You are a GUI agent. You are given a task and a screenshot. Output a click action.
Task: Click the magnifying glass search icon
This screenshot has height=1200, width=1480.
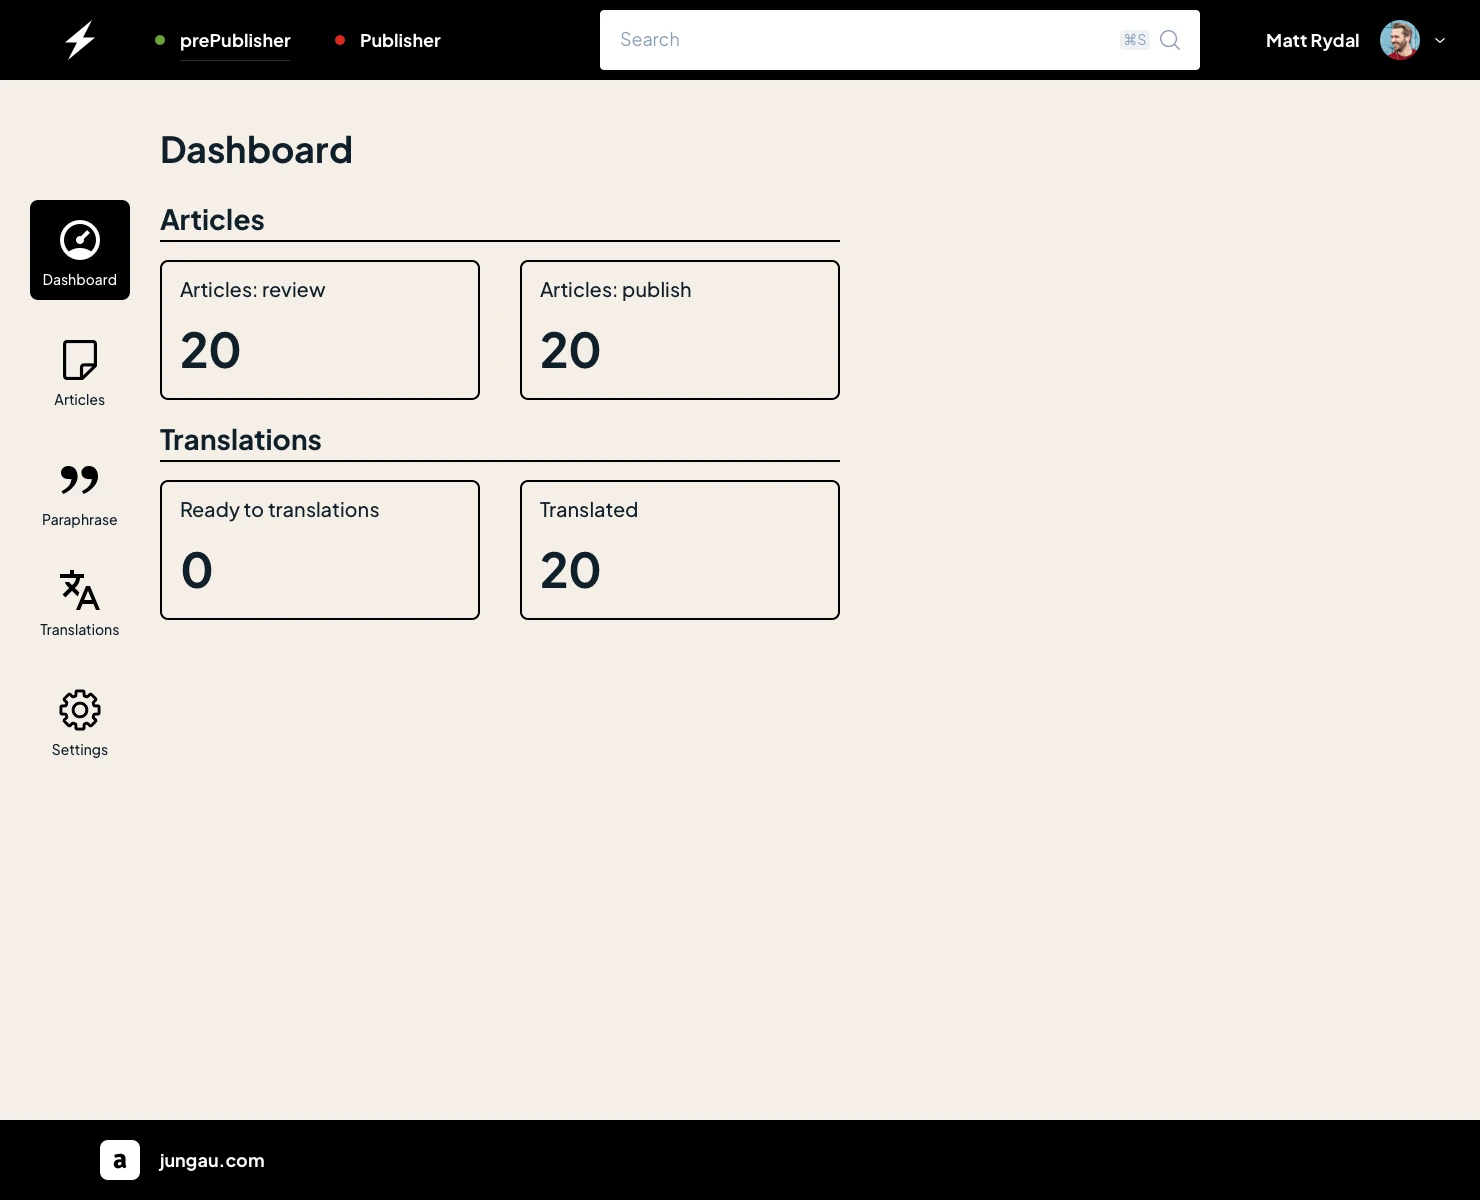1170,40
